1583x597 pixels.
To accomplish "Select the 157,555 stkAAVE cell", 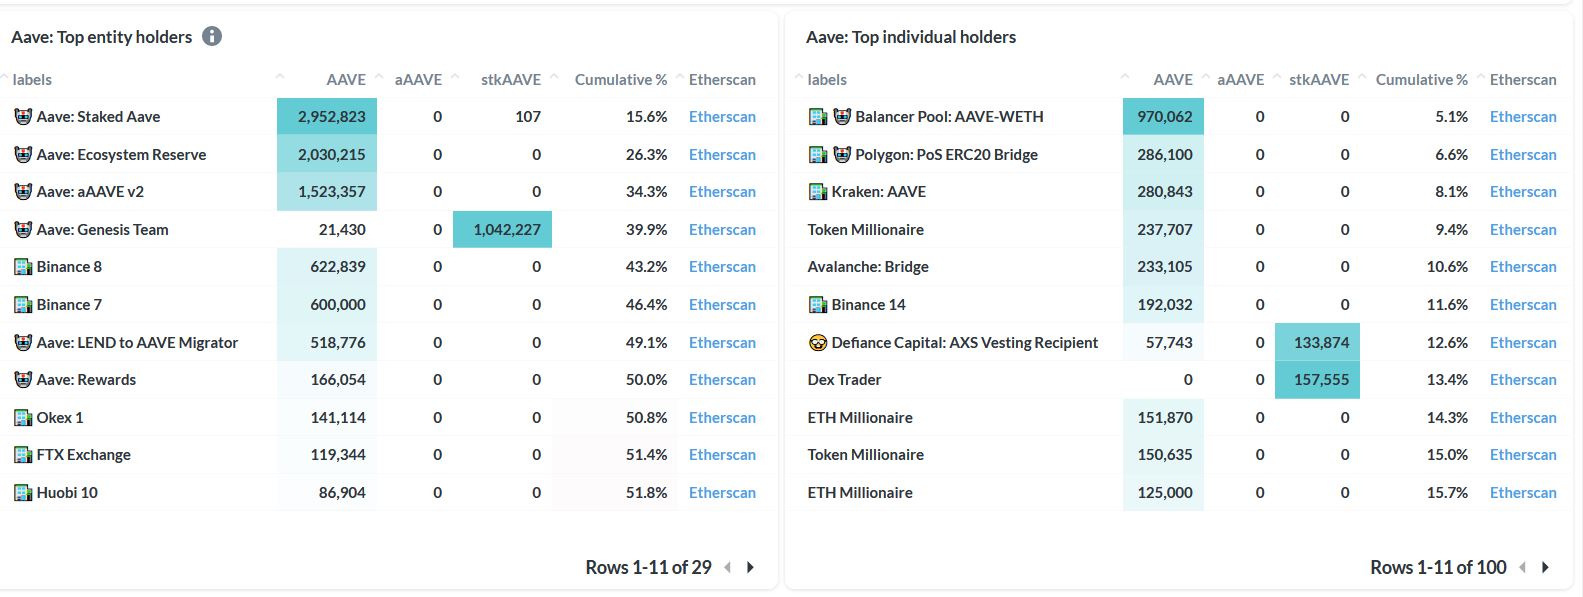I will pyautogui.click(x=1317, y=379).
